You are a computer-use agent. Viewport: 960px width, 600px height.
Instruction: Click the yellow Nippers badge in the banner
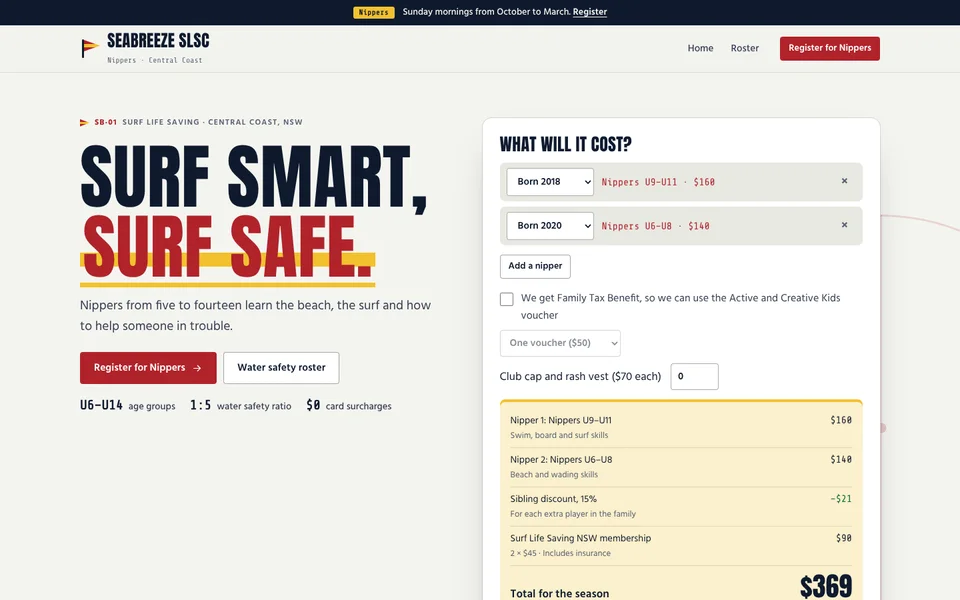click(x=373, y=12)
